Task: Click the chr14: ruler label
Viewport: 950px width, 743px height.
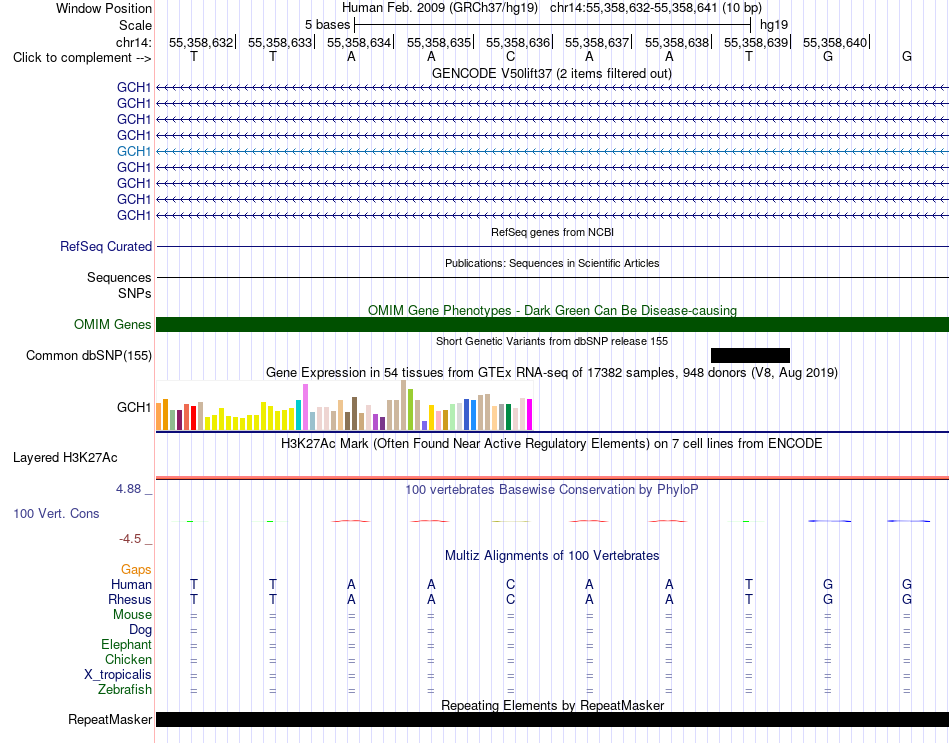Action: point(134,42)
